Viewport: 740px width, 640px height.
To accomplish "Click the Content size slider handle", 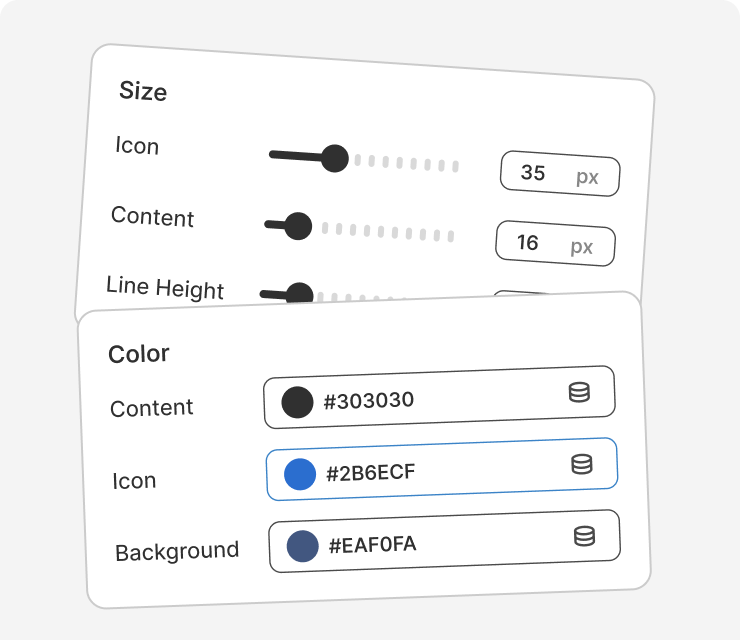I will [x=297, y=226].
